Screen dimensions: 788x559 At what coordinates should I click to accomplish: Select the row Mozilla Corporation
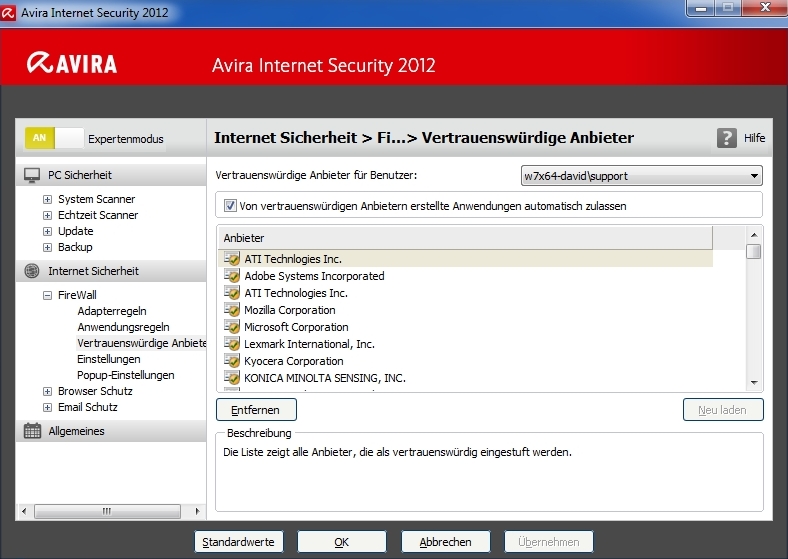coord(465,310)
